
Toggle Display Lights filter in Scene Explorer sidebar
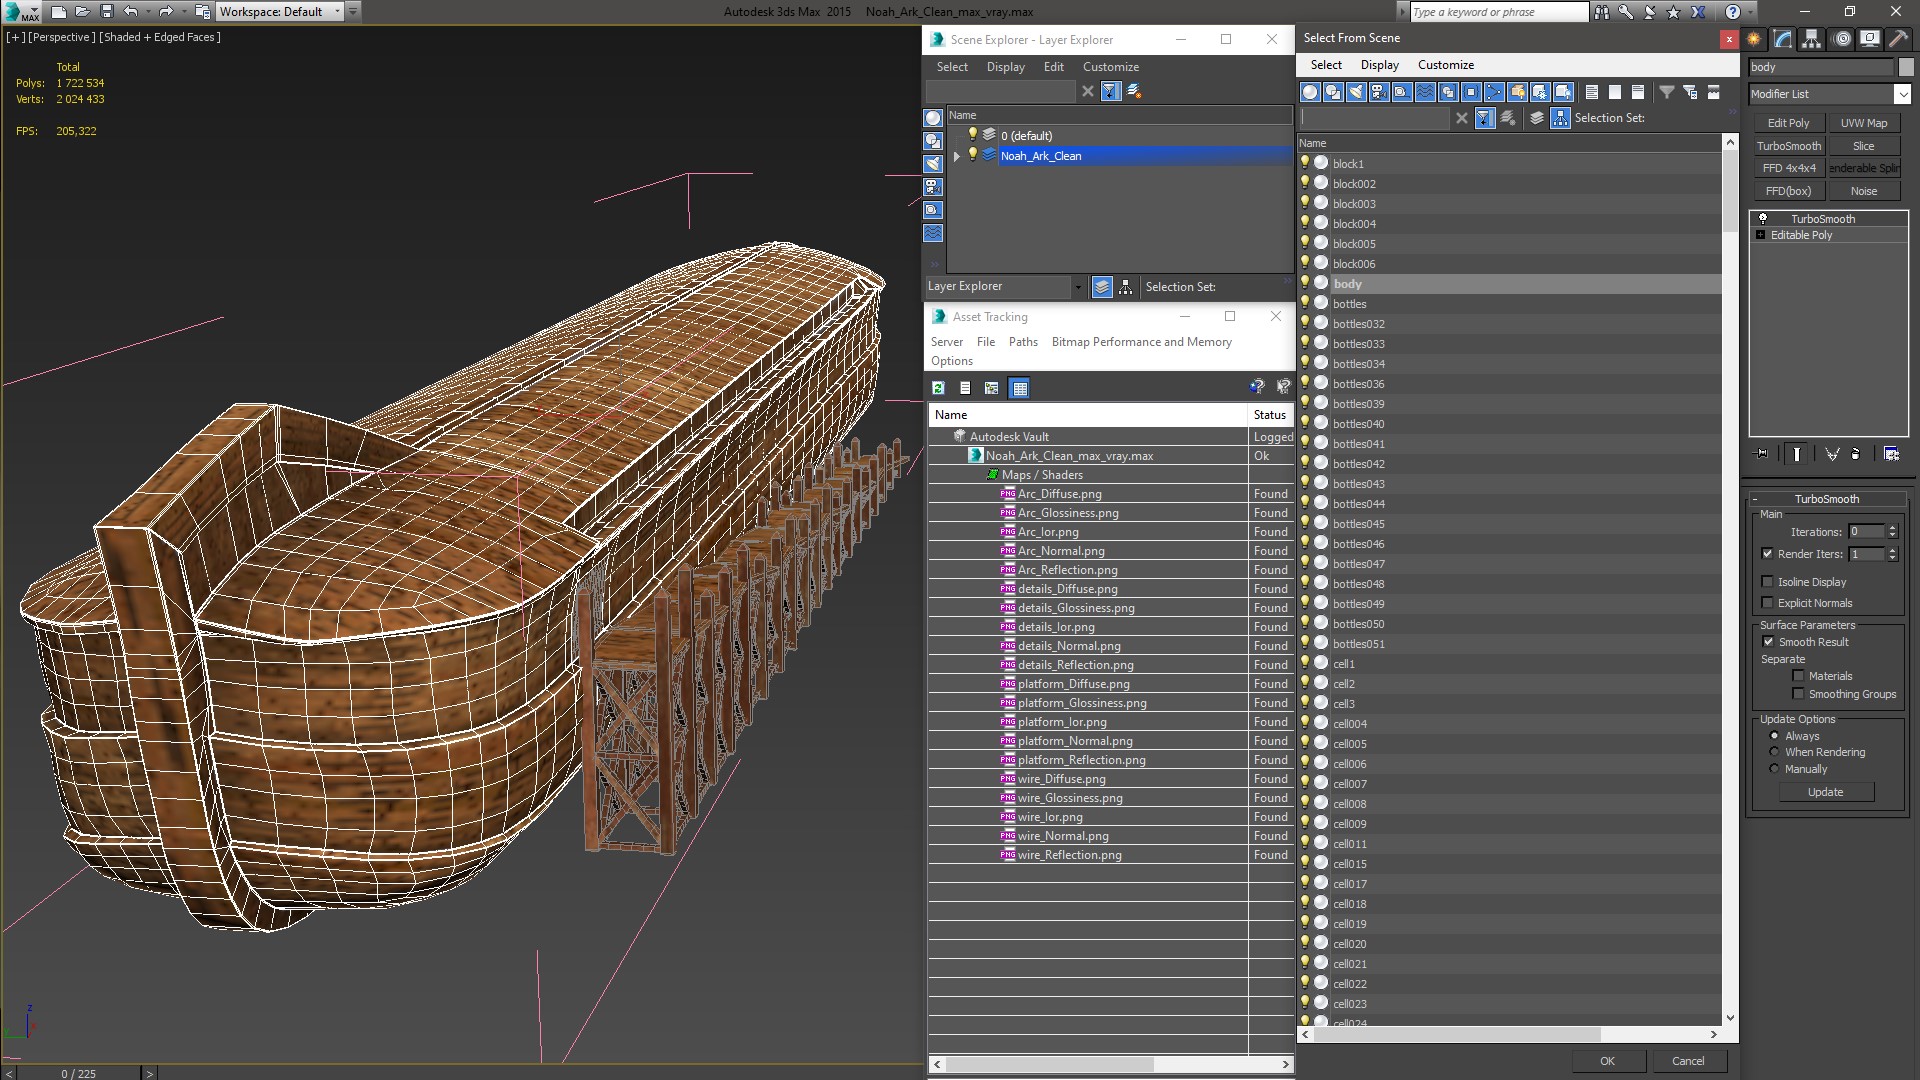[x=933, y=164]
